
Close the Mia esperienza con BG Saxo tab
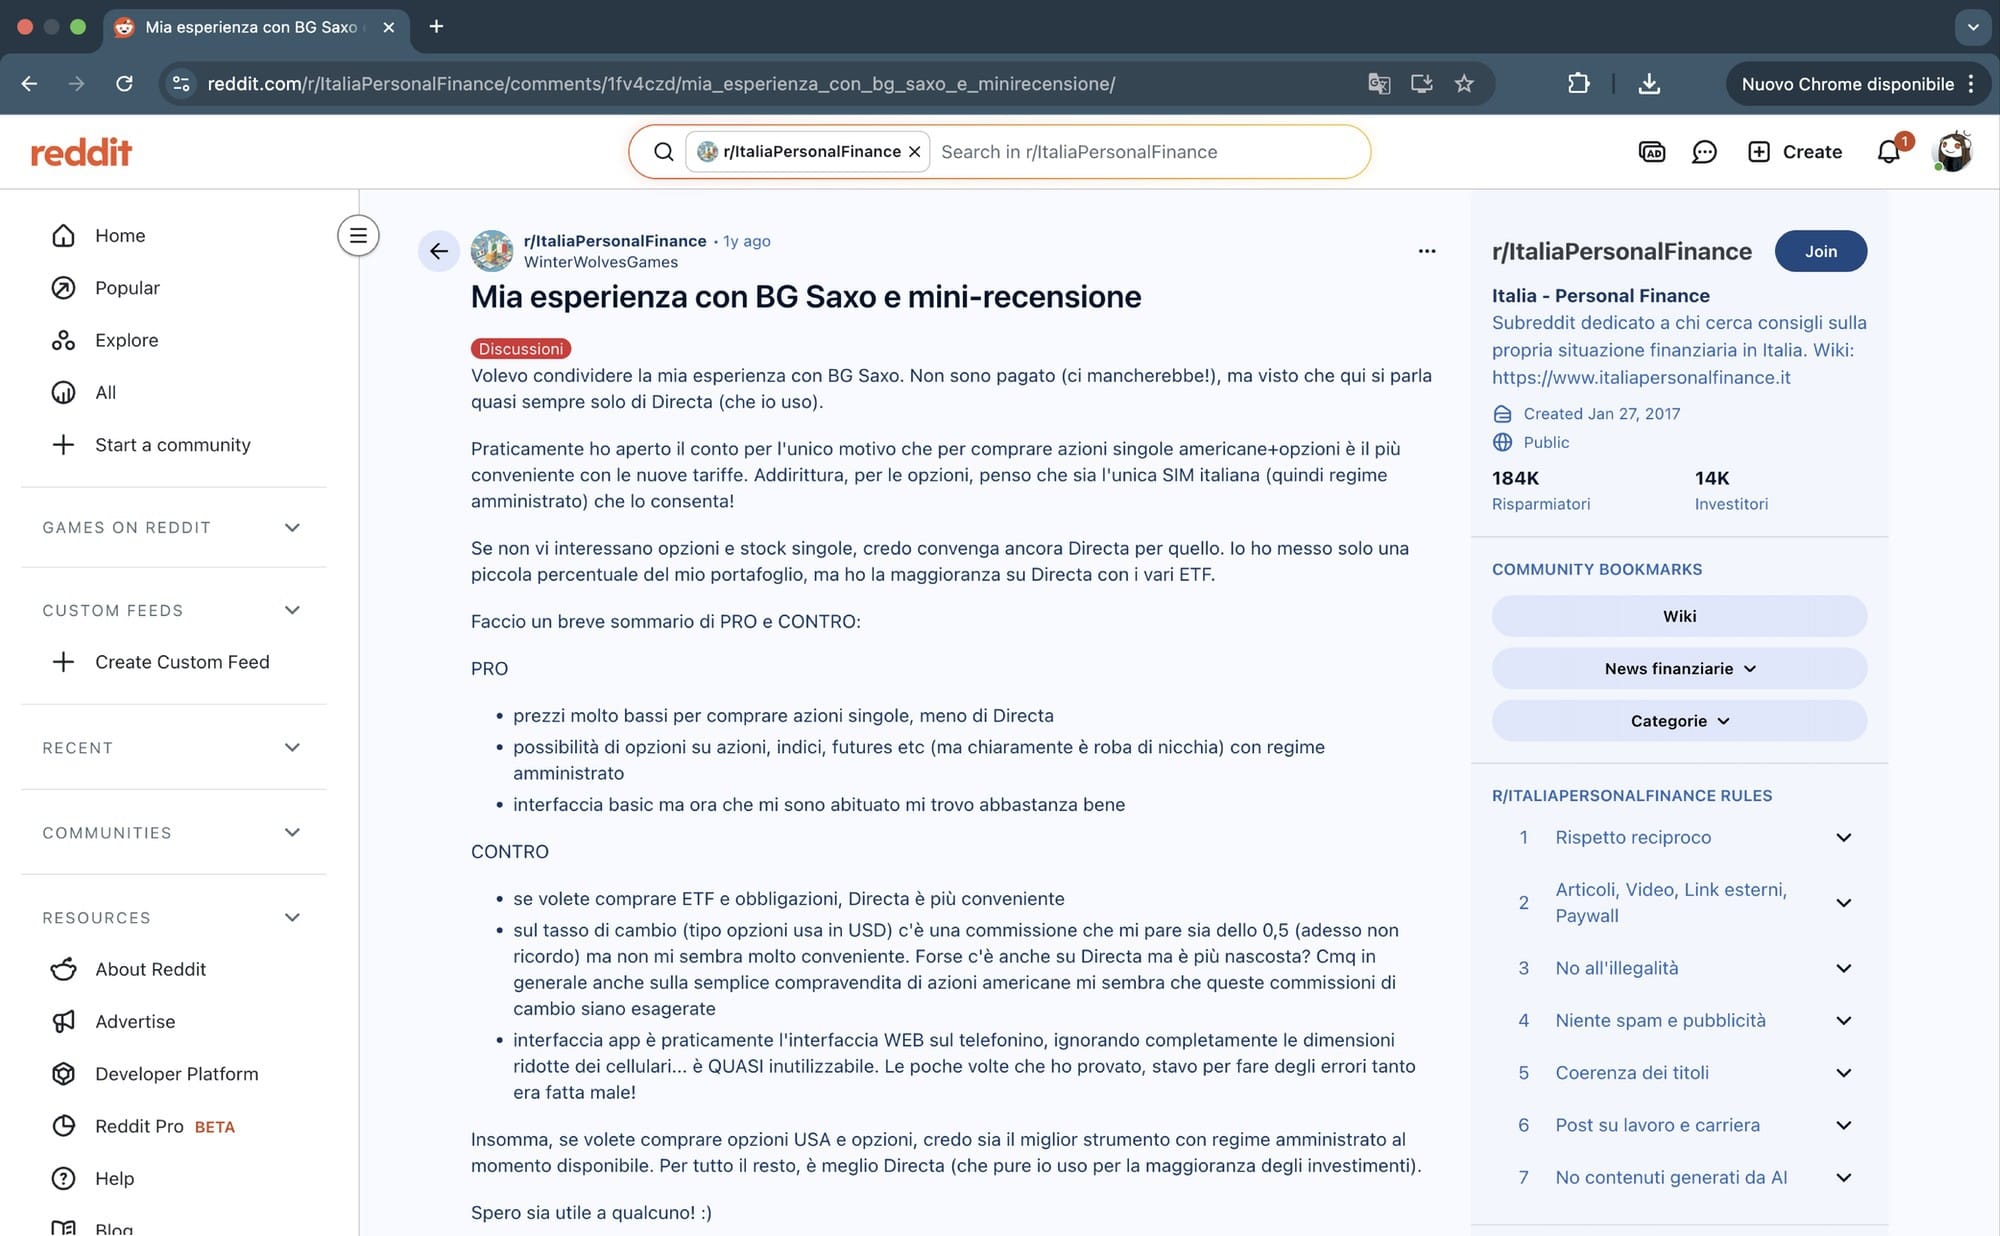[389, 27]
